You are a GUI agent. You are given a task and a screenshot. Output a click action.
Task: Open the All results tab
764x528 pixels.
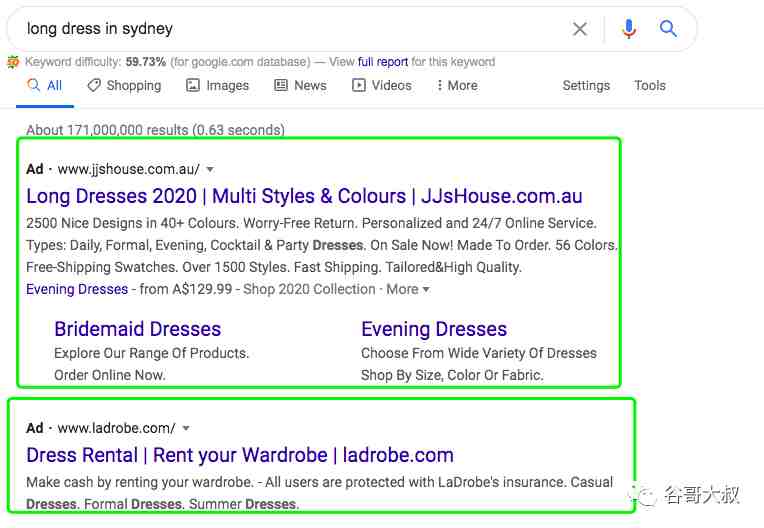[45, 86]
